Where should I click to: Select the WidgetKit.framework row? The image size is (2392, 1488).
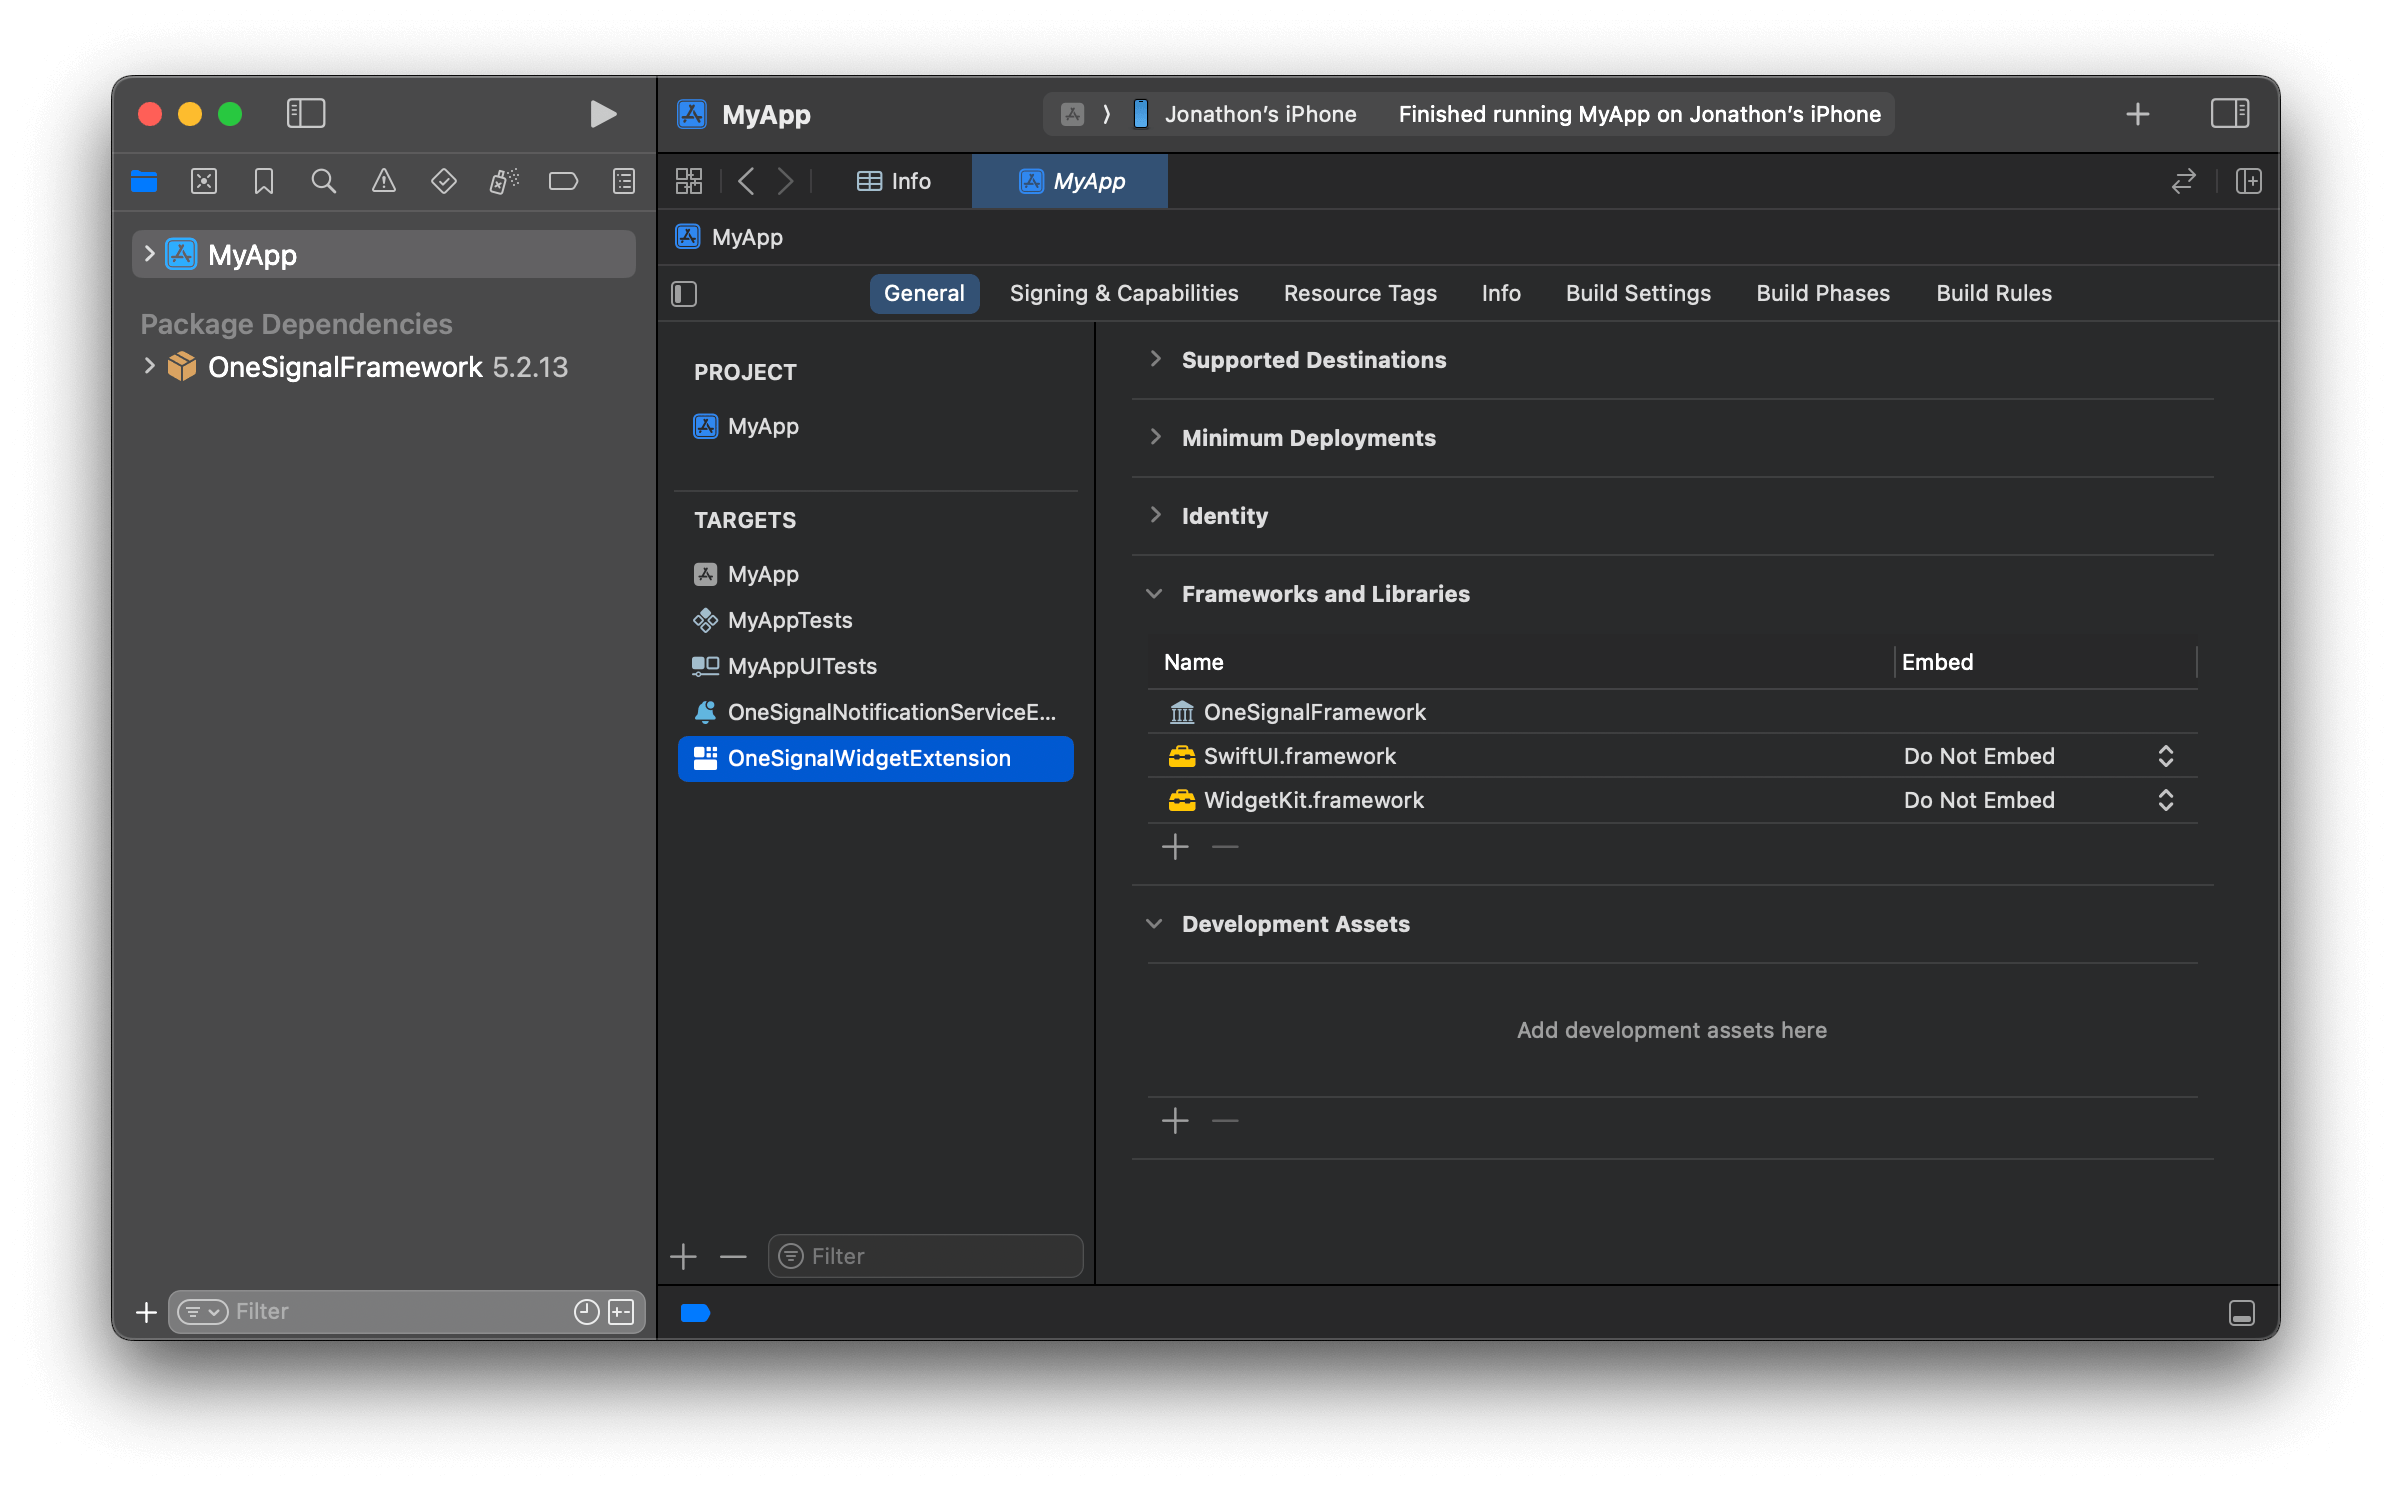coord(1672,800)
